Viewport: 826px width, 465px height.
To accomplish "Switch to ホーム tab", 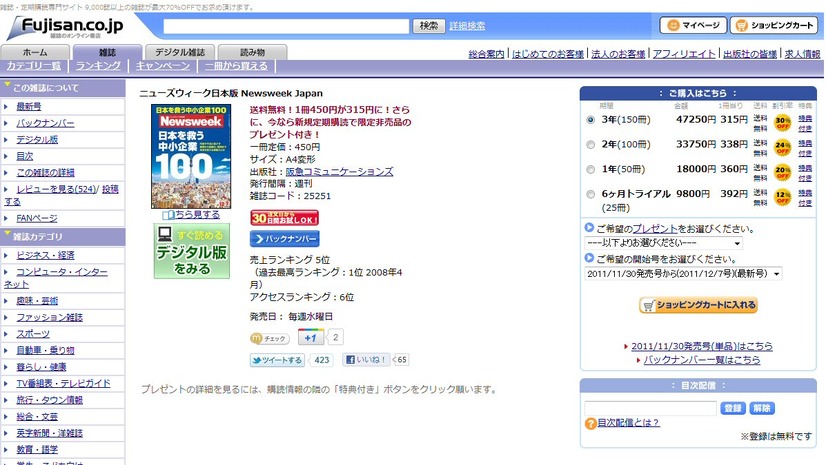I will point(35,52).
